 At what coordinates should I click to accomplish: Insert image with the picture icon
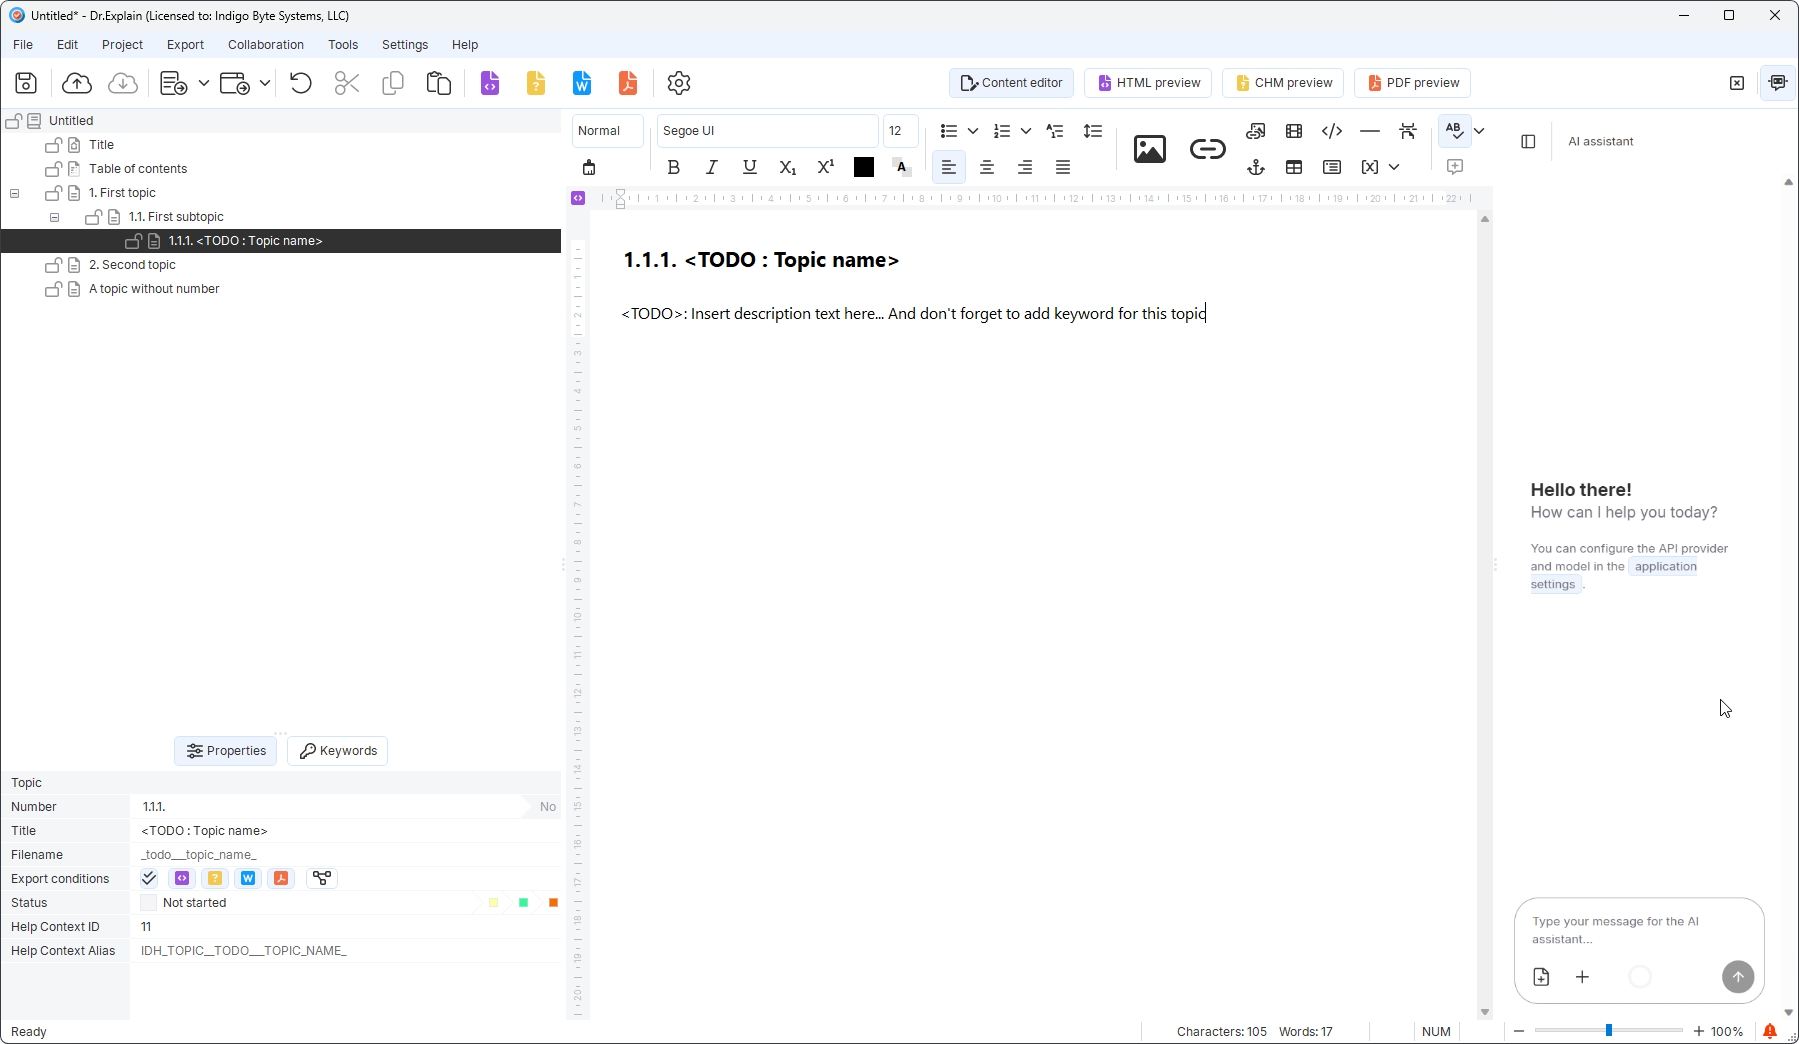(x=1150, y=149)
